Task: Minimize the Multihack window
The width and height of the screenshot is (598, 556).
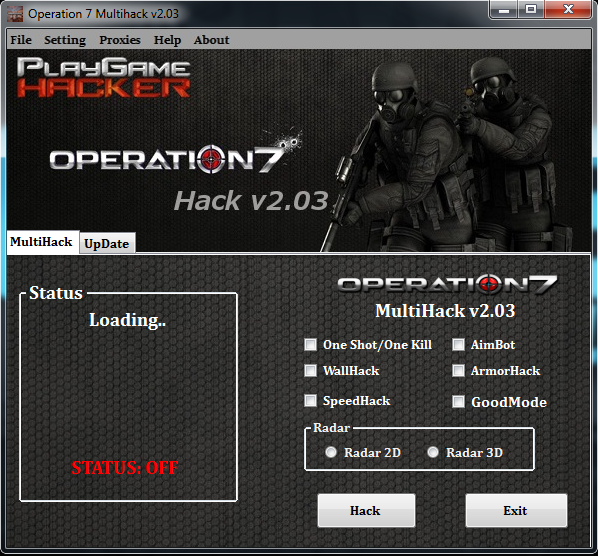Action: pos(503,9)
